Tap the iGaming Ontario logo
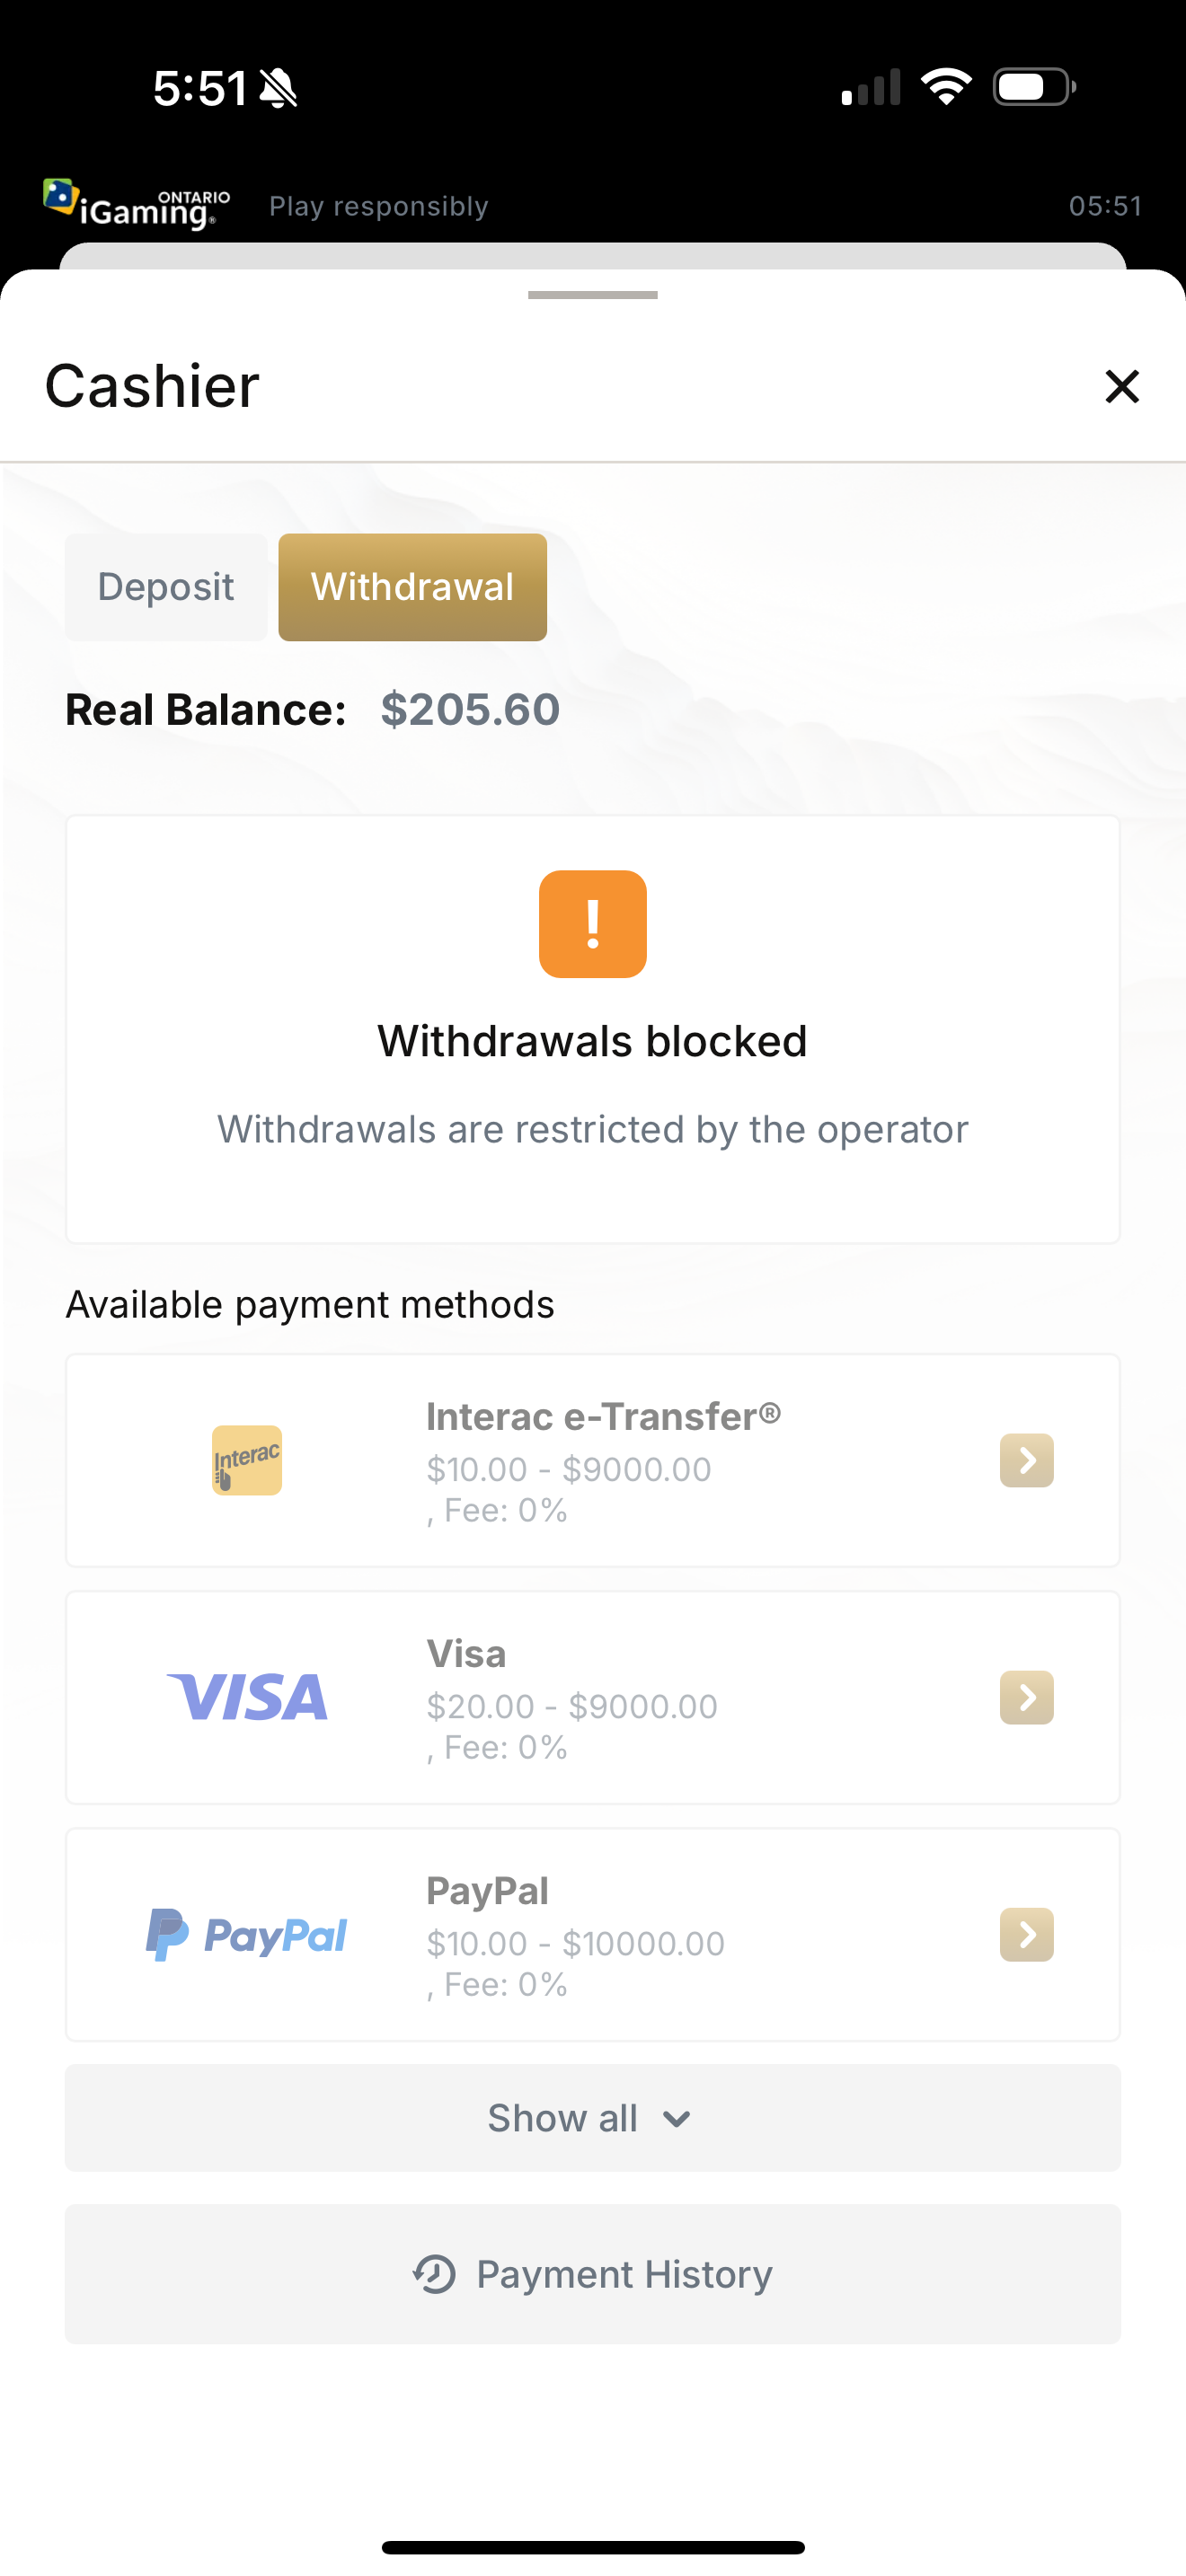Viewport: 1186px width, 2576px height. [137, 204]
